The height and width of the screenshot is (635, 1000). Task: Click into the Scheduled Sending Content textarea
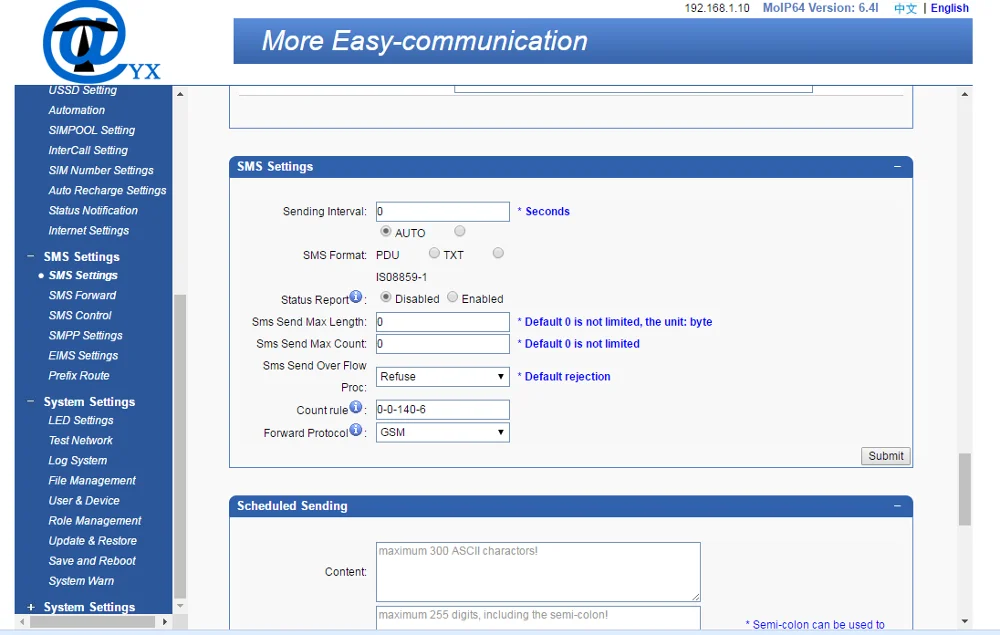tap(538, 572)
